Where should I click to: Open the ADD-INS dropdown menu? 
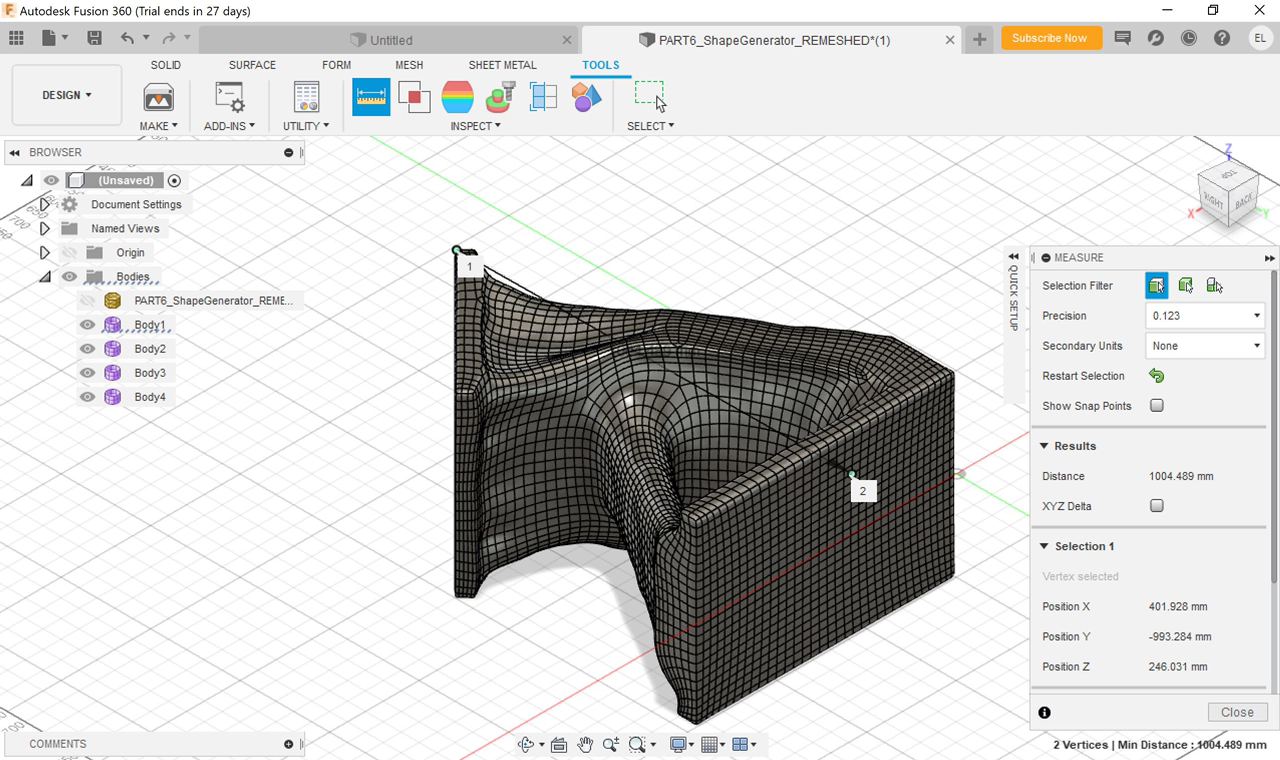[229, 126]
